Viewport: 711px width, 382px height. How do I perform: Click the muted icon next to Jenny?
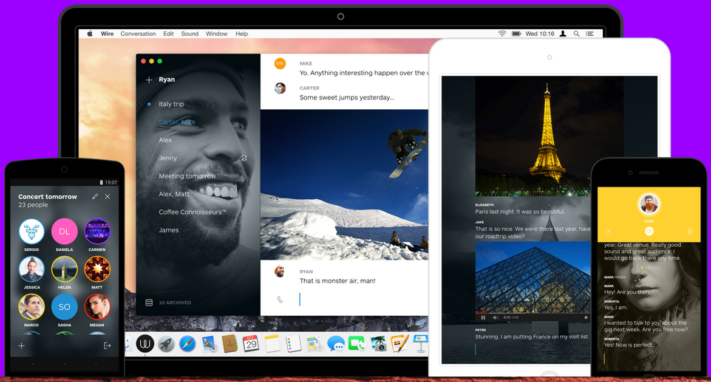click(244, 158)
